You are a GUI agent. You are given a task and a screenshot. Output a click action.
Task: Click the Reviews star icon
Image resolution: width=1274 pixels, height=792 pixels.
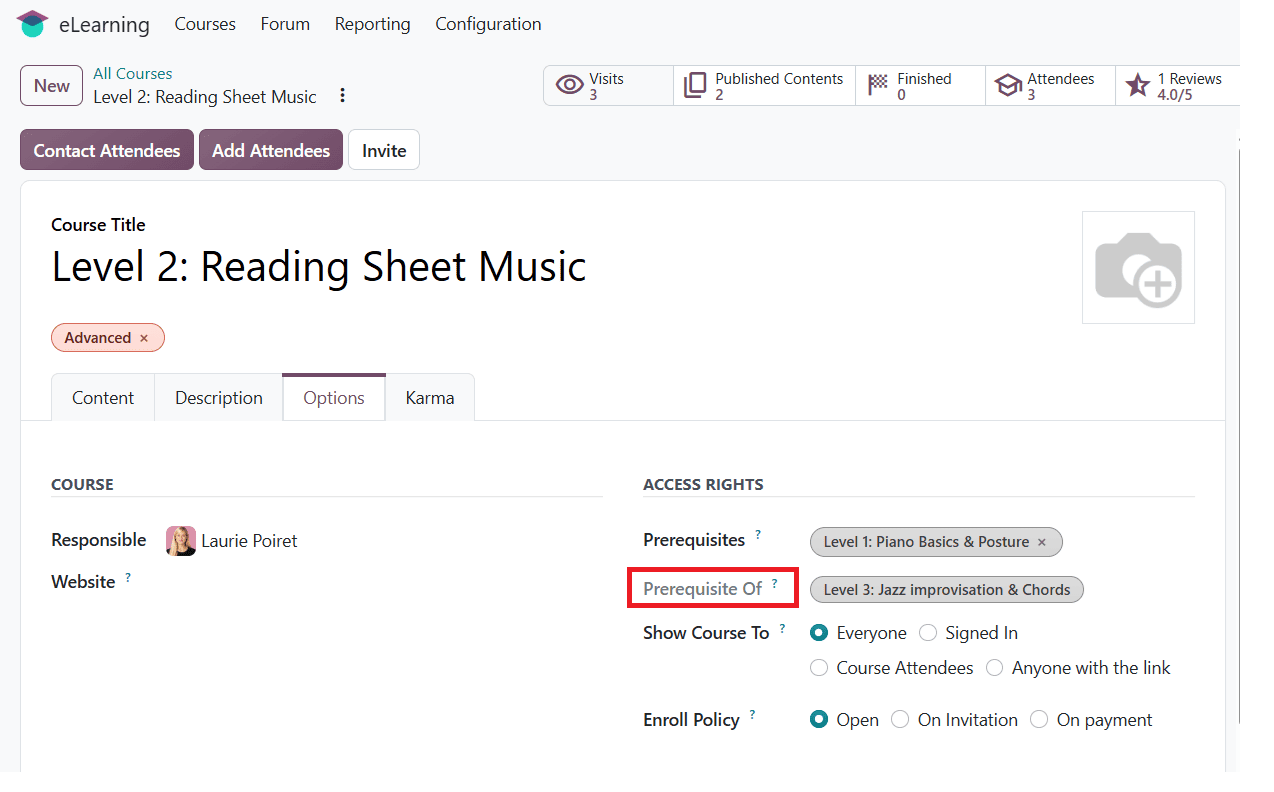[x=1138, y=85]
